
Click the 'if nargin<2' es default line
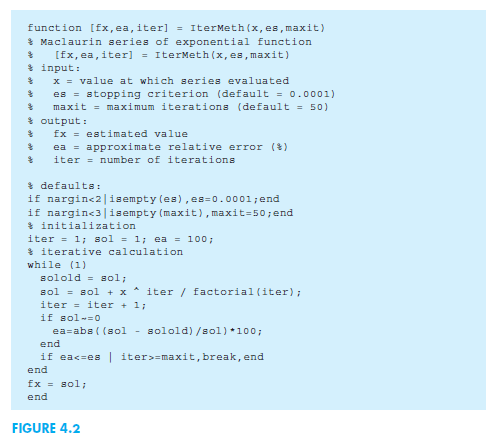154,199
